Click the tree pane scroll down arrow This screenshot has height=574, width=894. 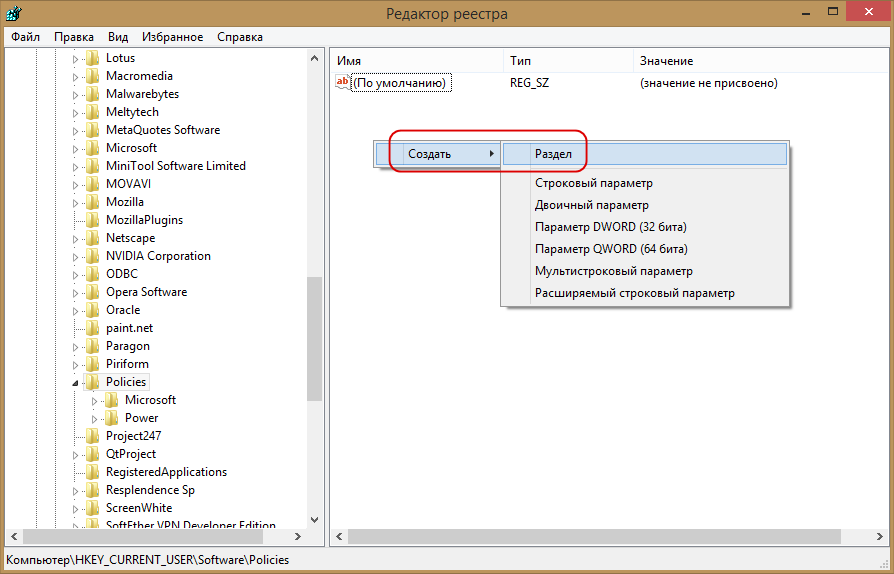(x=314, y=520)
